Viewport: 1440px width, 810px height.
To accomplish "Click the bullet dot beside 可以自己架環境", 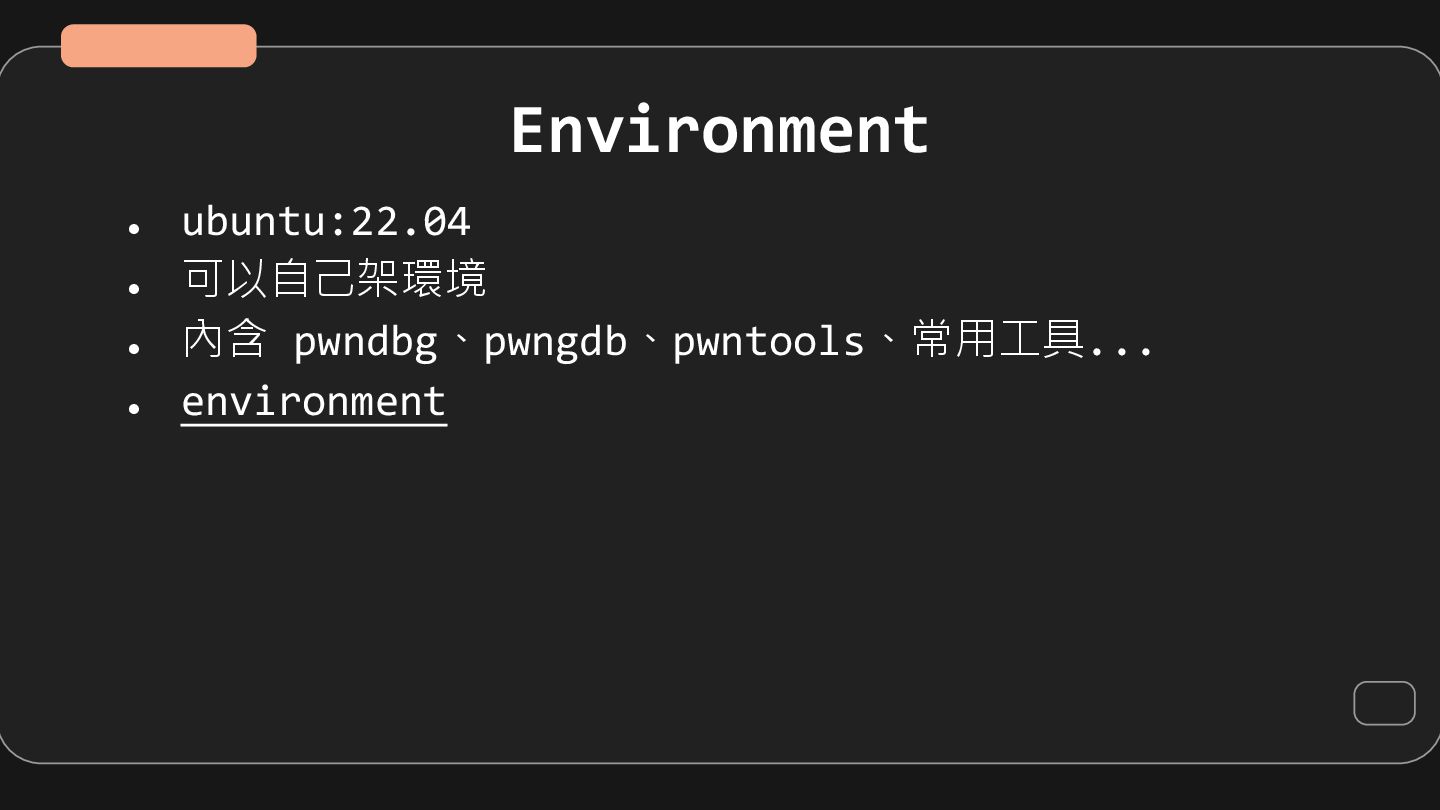I will 134,288.
